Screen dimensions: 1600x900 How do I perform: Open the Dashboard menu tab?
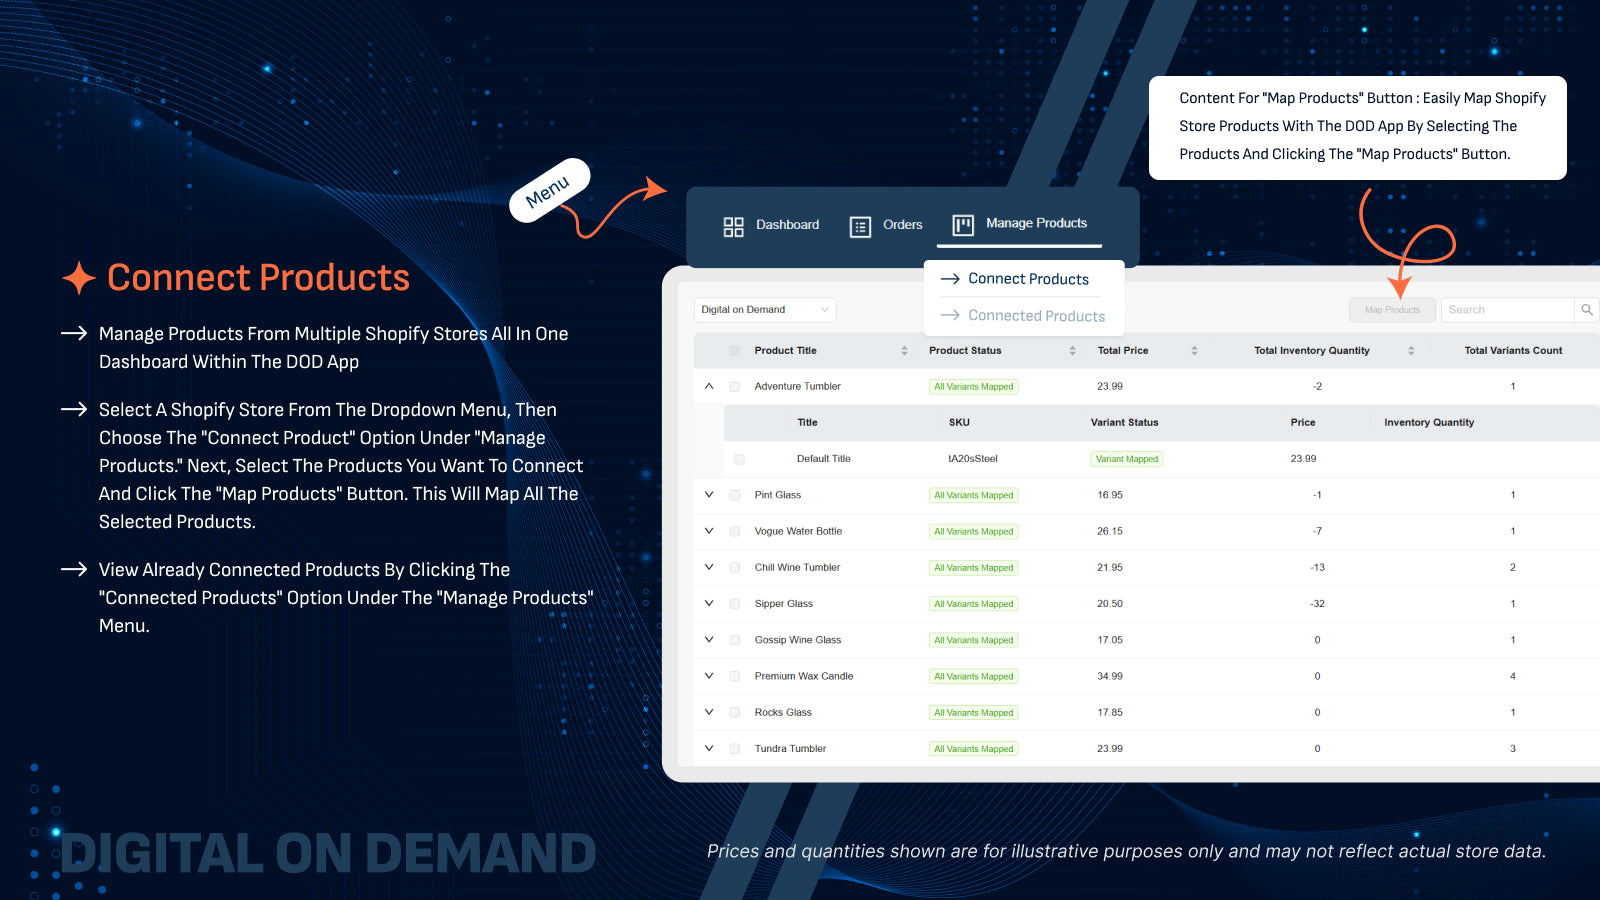771,226
